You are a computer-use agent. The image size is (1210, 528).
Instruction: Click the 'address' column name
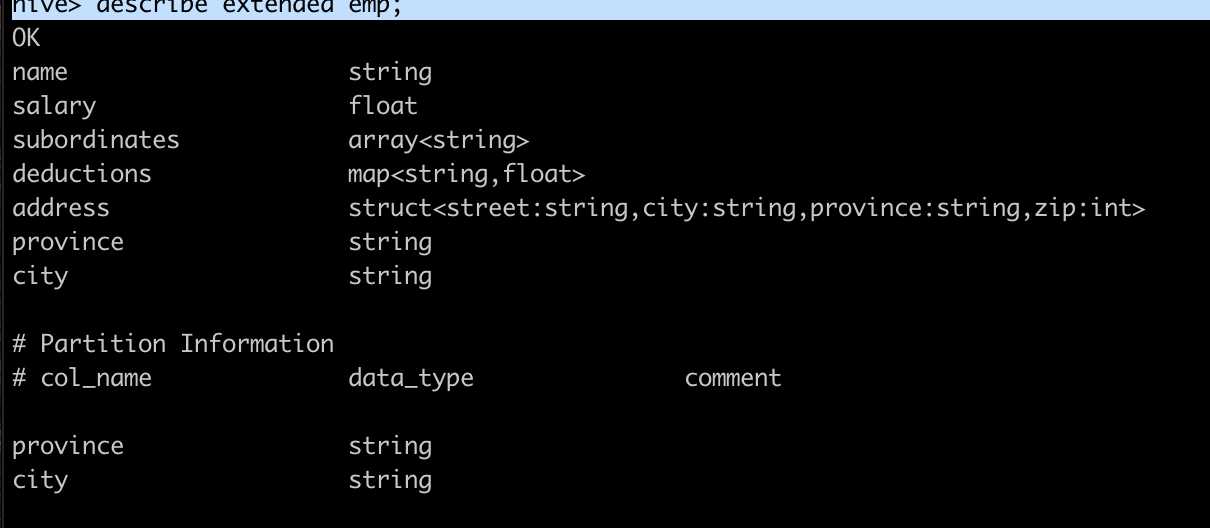click(x=61, y=207)
